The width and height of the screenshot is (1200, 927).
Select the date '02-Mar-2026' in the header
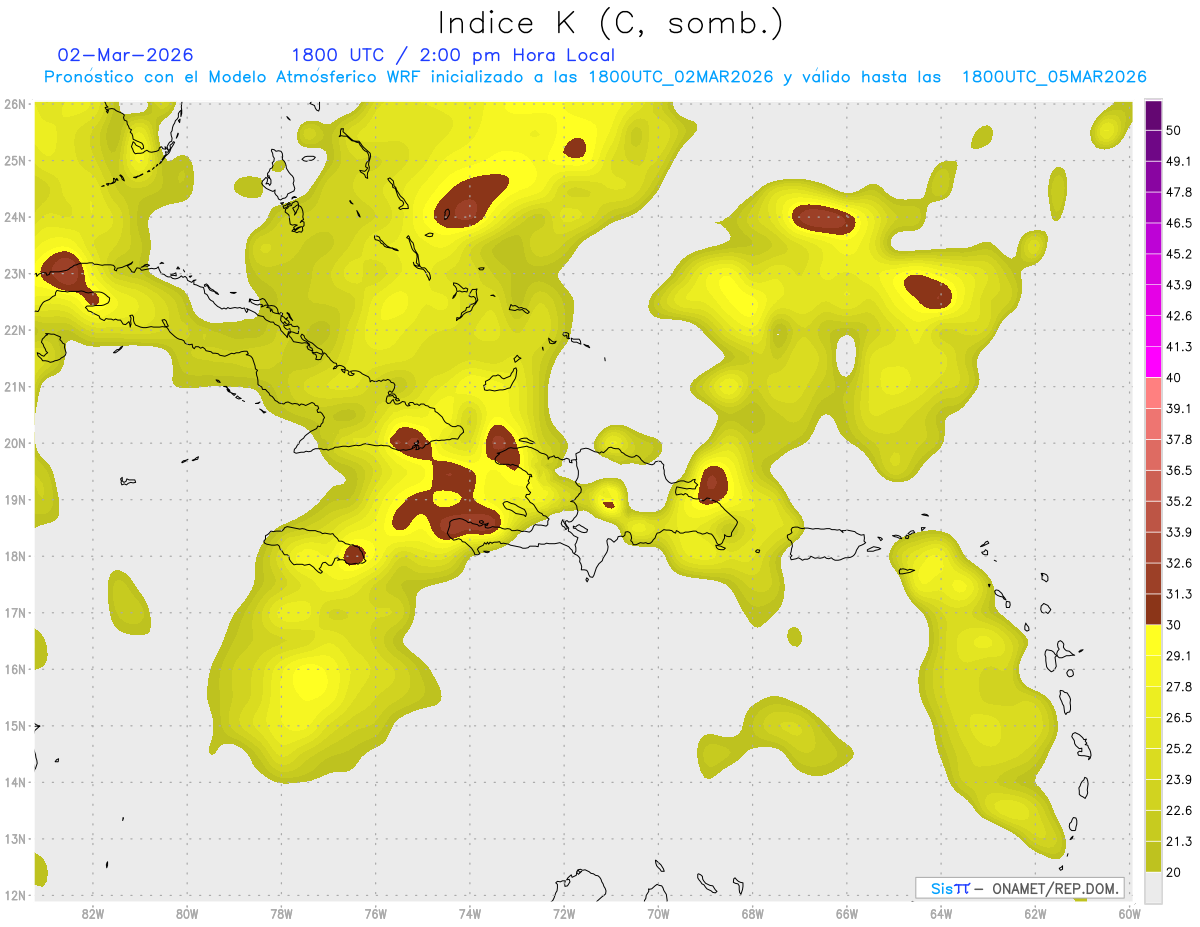pos(126,55)
